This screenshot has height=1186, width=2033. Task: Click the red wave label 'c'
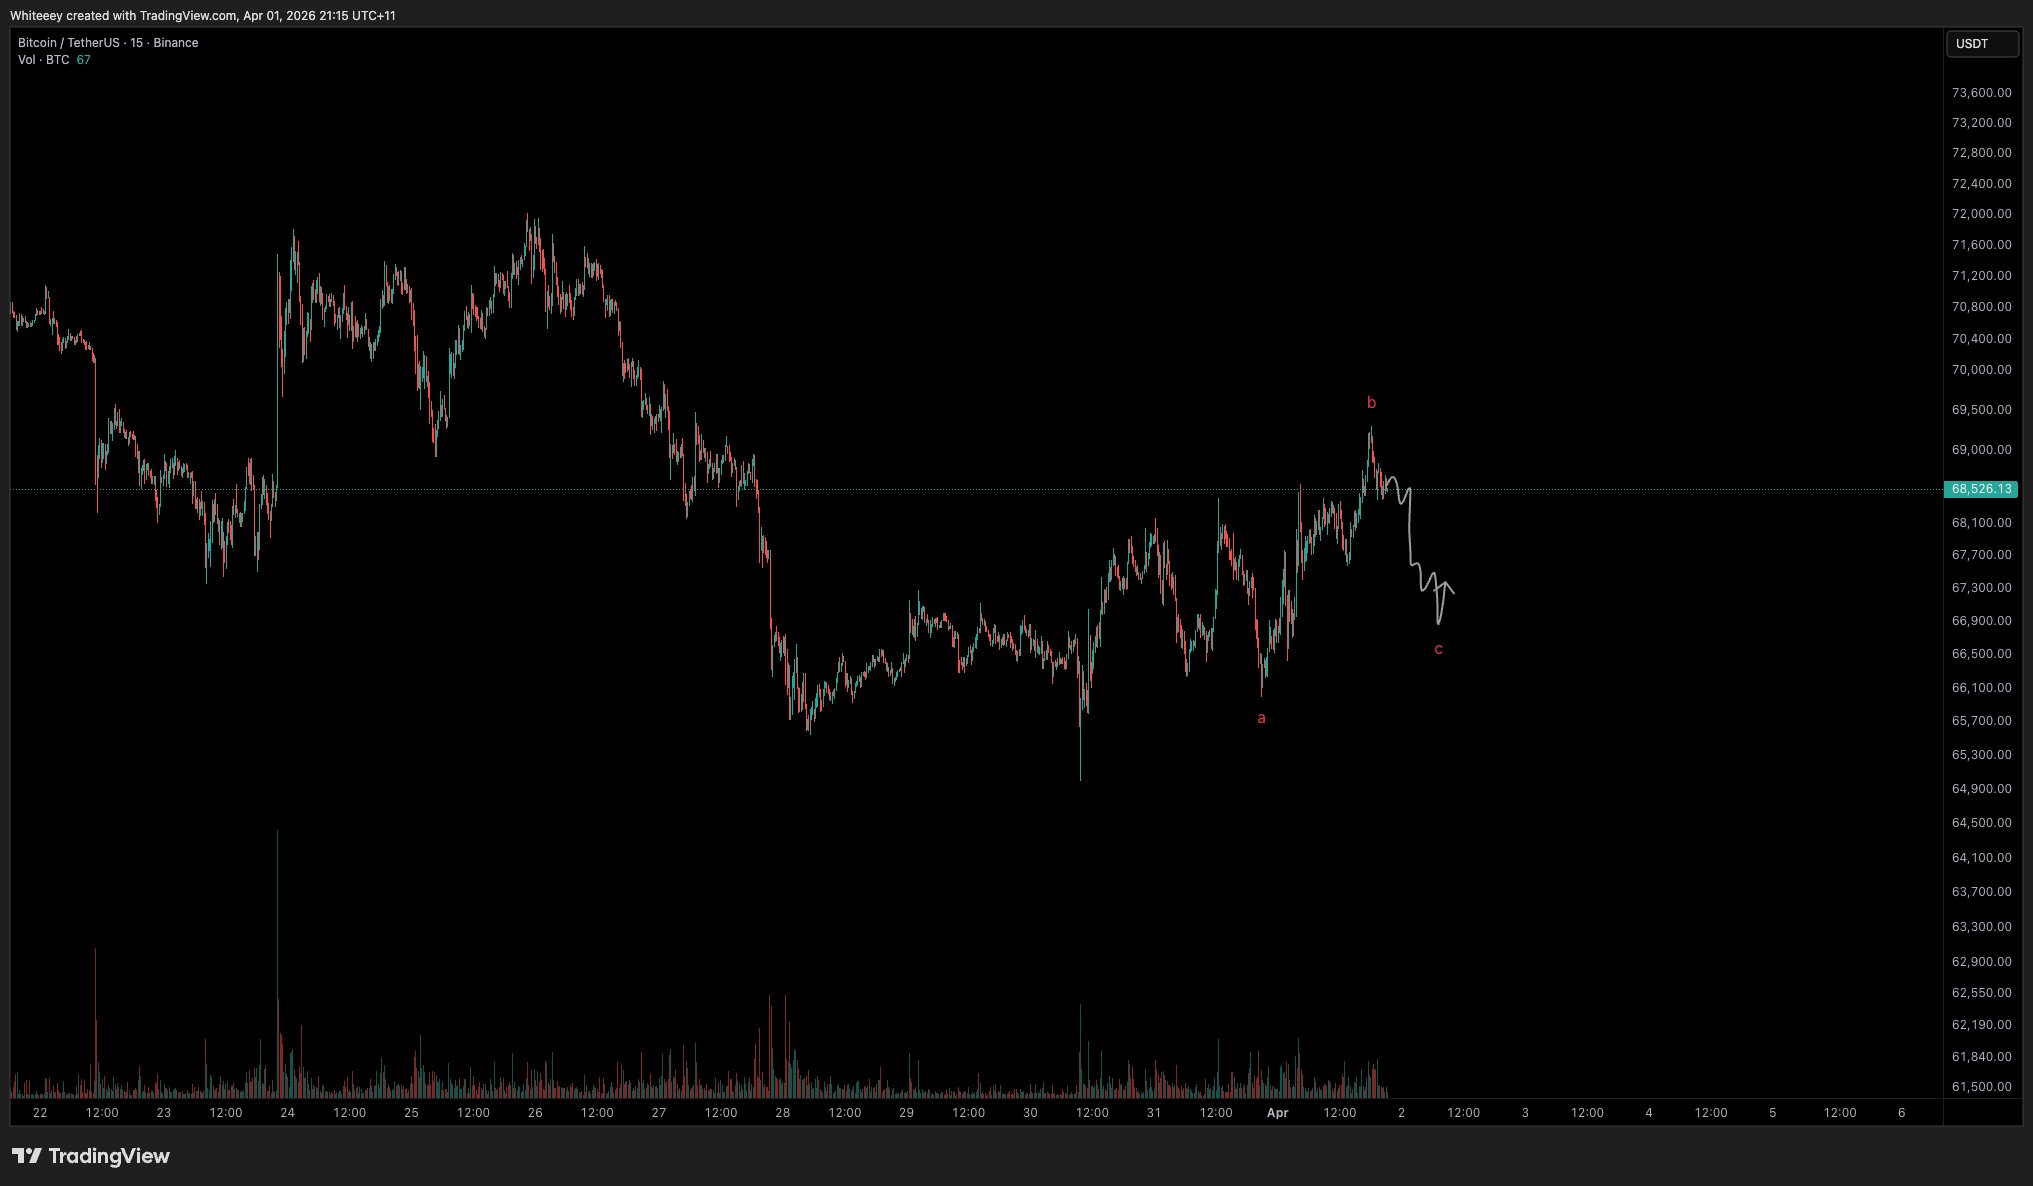coord(1438,650)
